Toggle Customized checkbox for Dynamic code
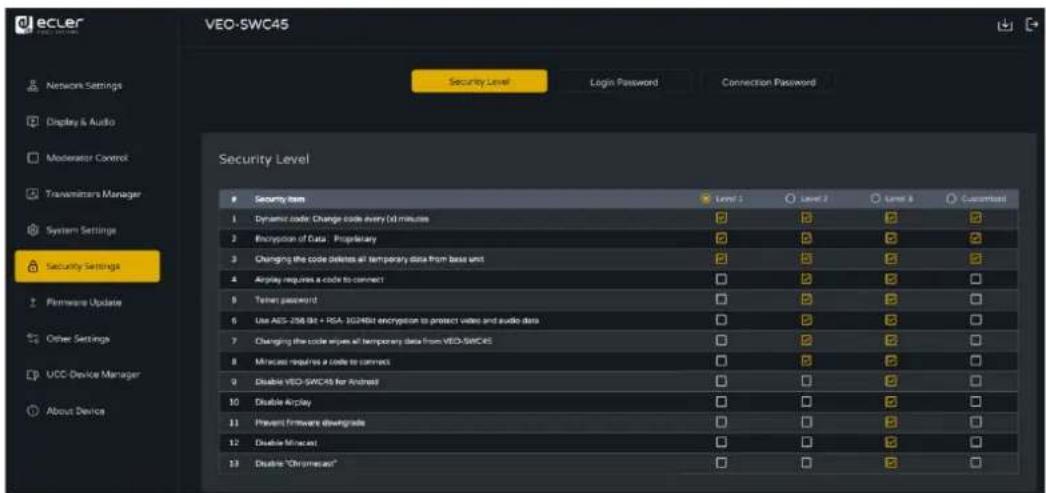 pyautogui.click(x=976, y=217)
